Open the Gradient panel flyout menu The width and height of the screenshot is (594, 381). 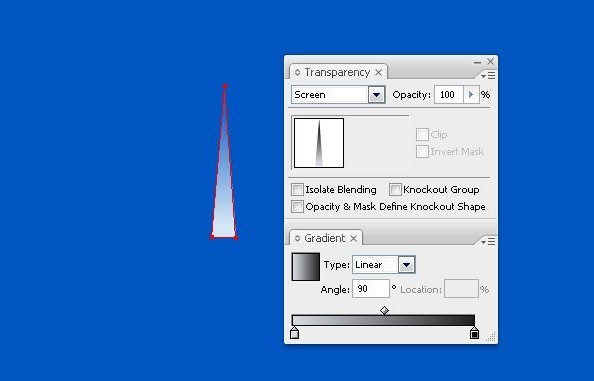tap(488, 241)
